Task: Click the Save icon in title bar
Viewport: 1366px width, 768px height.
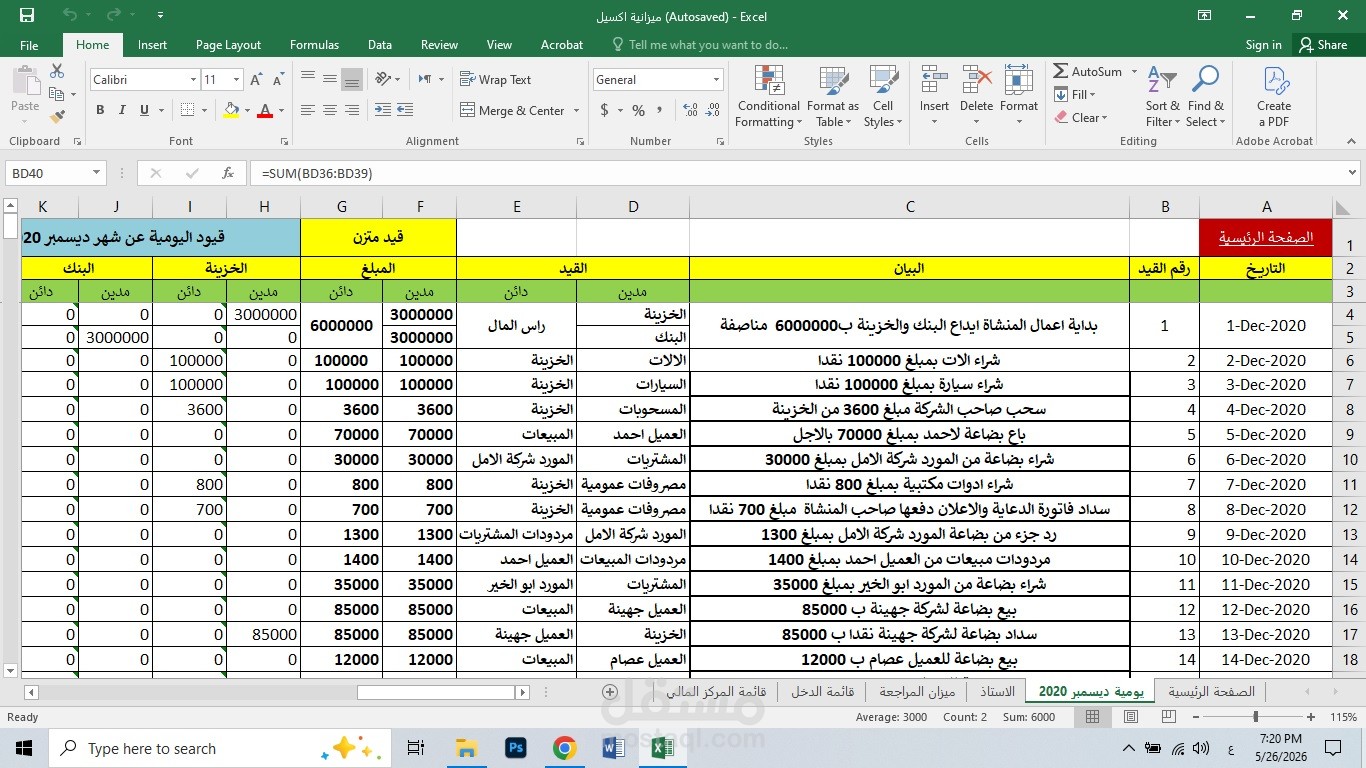Action: pos(27,15)
